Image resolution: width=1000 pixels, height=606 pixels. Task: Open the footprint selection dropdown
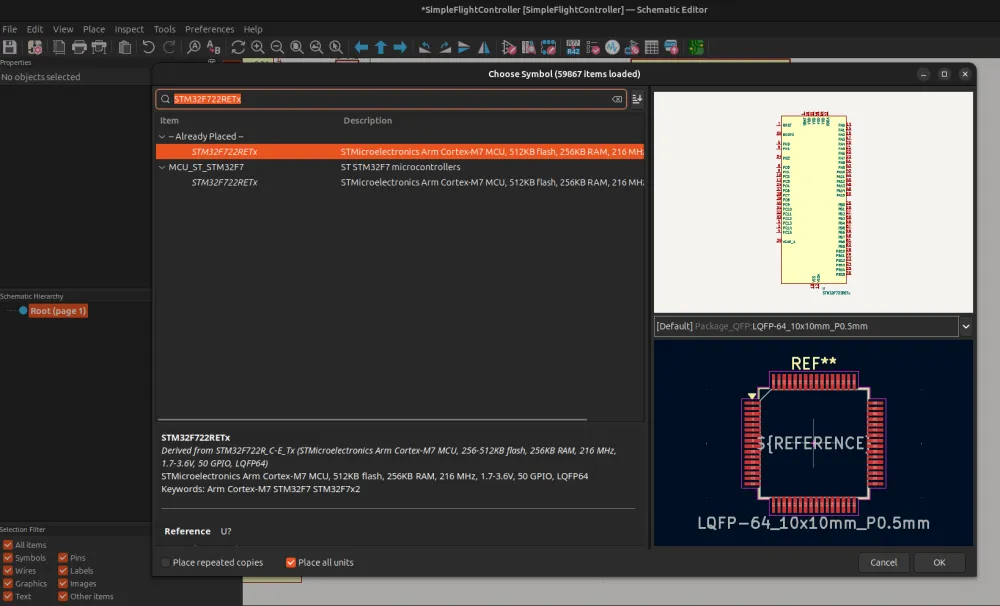tap(965, 327)
